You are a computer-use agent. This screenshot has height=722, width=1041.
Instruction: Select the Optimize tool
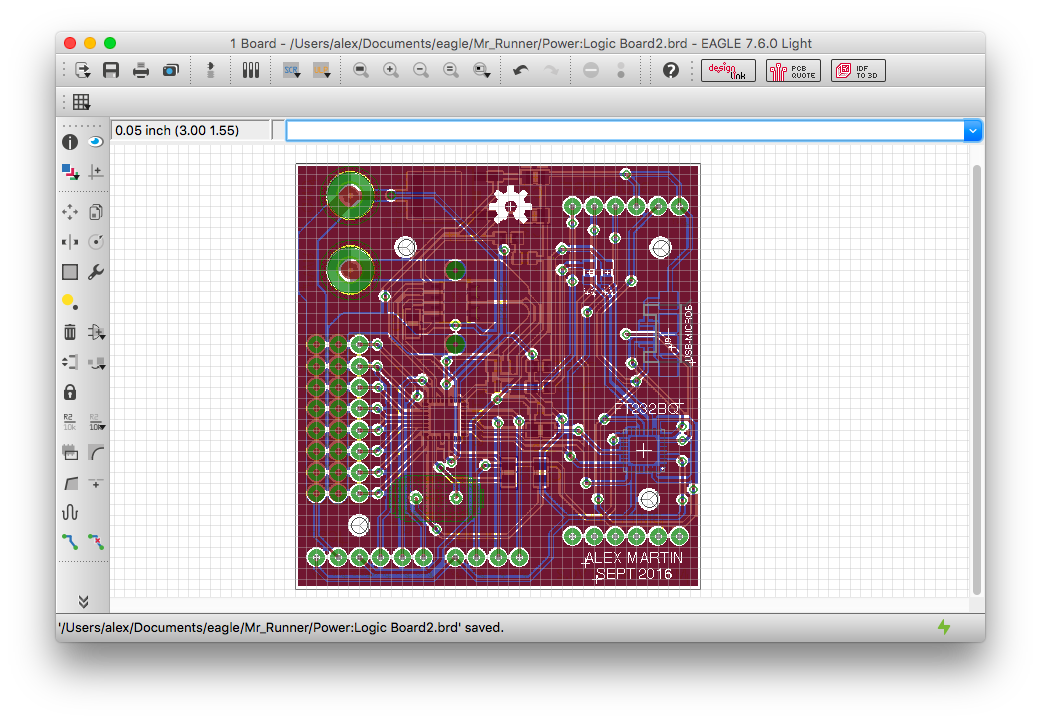click(x=96, y=484)
